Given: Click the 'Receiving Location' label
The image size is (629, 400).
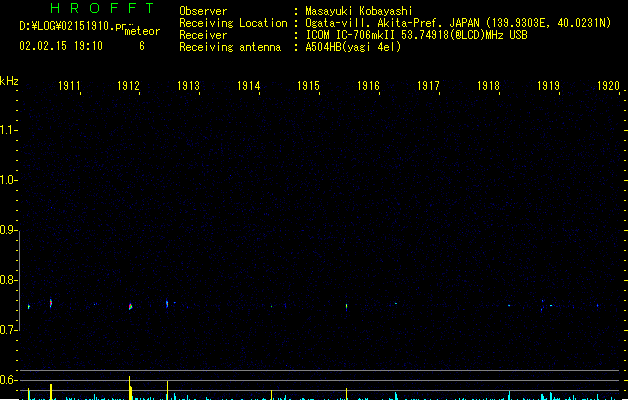Looking at the screenshot, I should coord(233,23).
